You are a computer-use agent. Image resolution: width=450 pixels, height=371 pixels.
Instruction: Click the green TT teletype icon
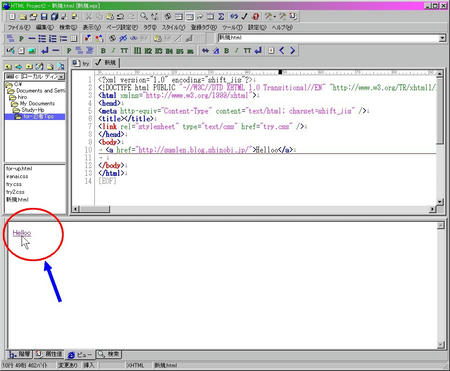click(x=124, y=51)
